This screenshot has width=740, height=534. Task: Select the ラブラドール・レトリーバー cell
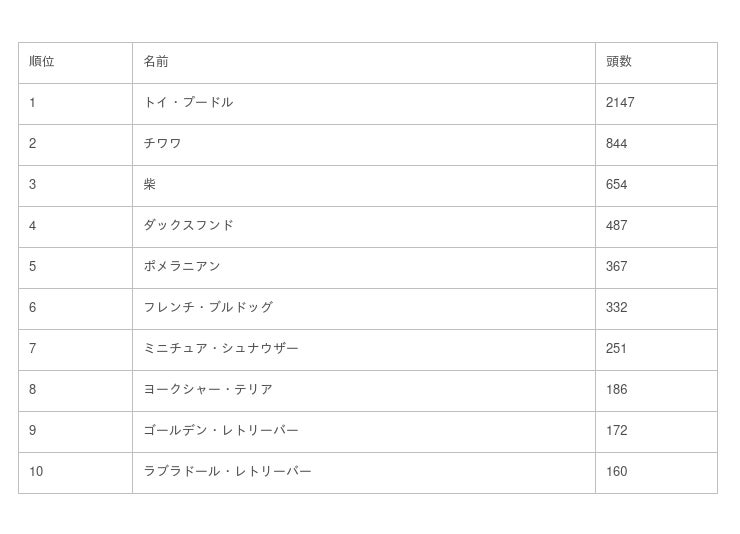click(228, 472)
